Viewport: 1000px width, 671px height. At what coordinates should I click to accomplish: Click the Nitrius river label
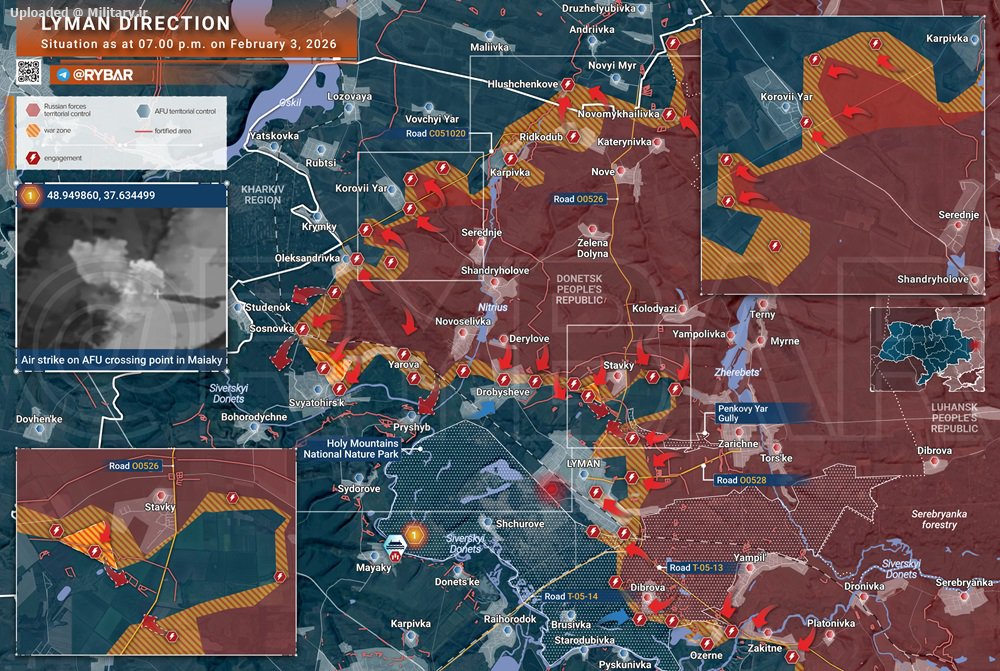pos(492,307)
